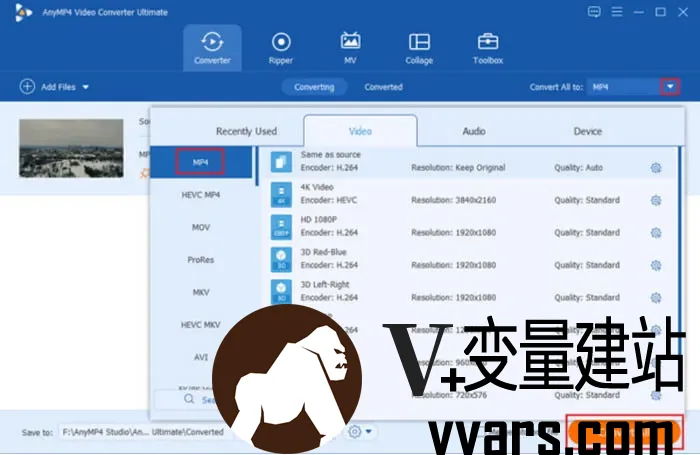Open settings gear for Same as source
Screen dimensions: 700x455
[656, 168]
